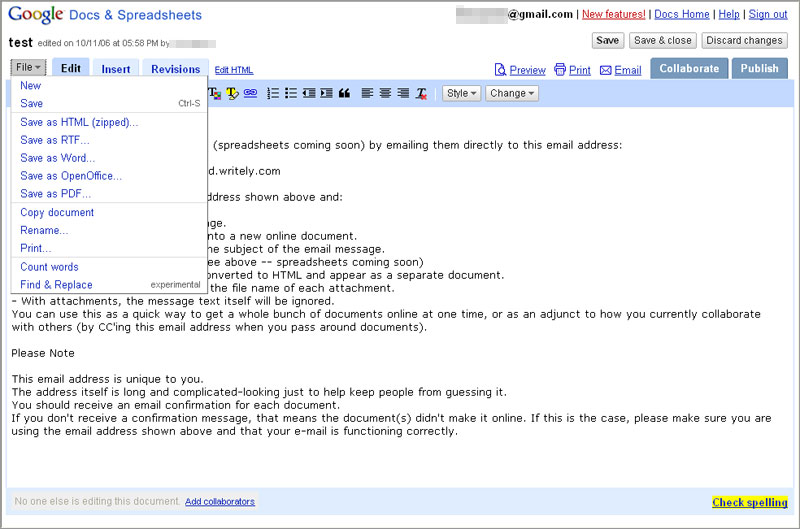Apply blockquote formatting

tap(344, 93)
